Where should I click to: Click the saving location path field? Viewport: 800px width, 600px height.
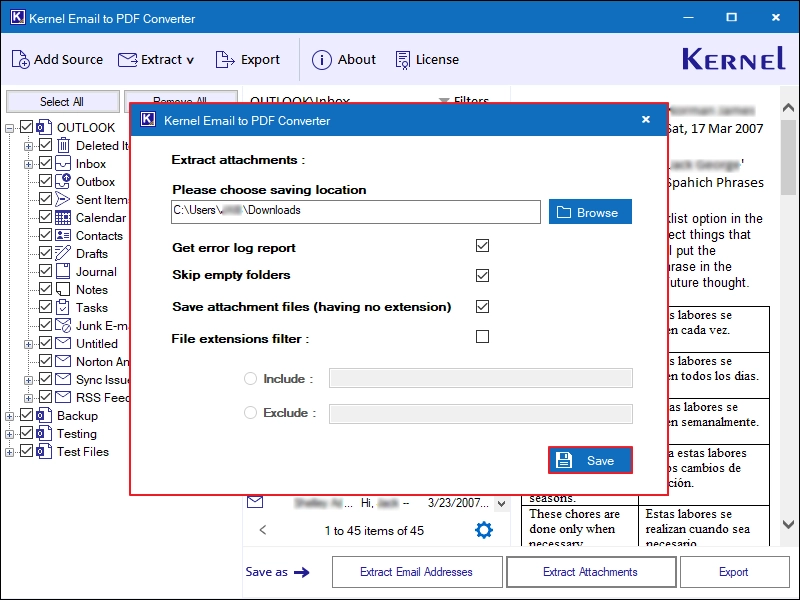[x=356, y=212]
